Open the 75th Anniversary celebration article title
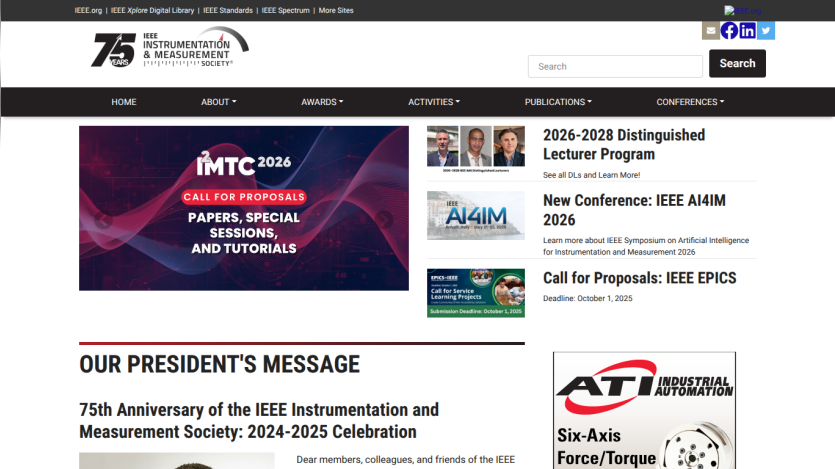Screen dimensions: 835x469 pos(259,421)
